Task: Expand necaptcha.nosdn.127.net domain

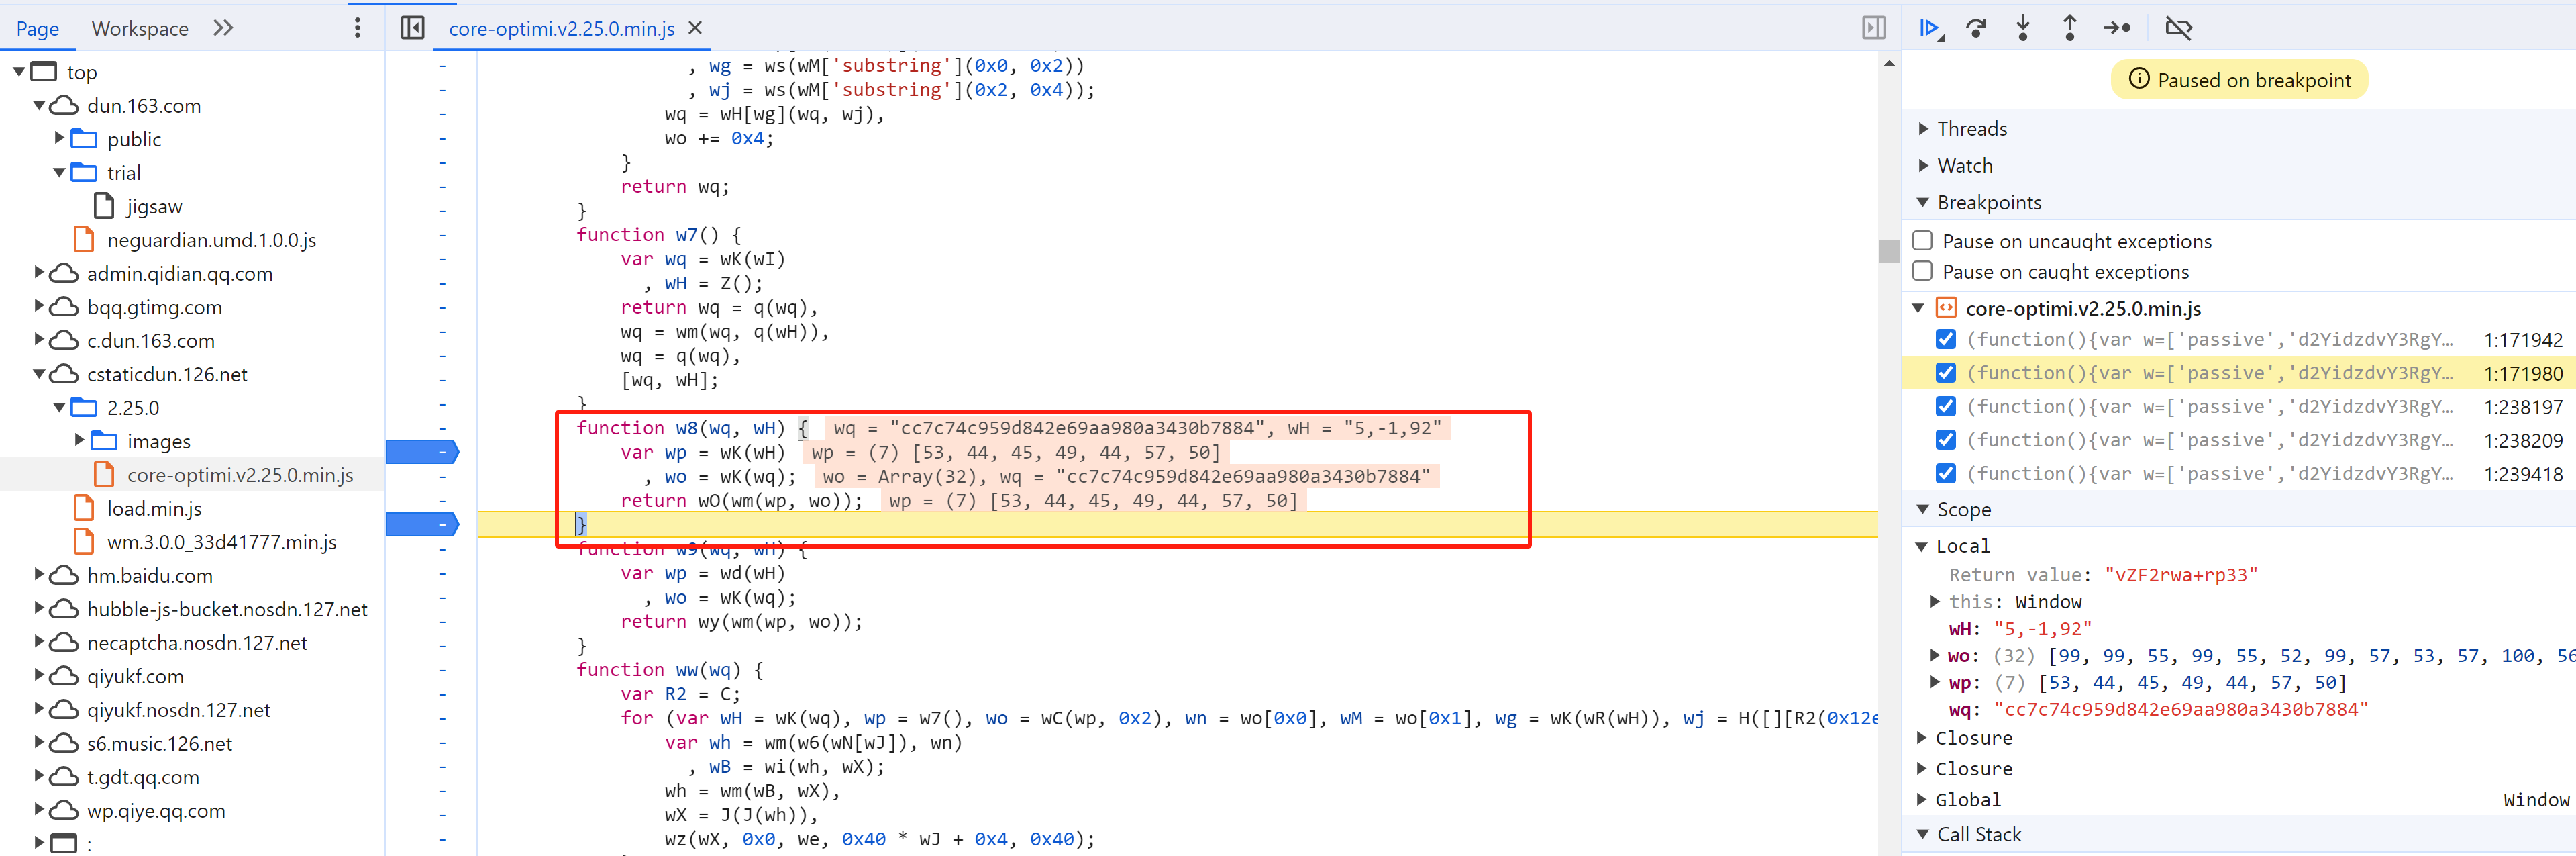Action: pyautogui.click(x=39, y=641)
